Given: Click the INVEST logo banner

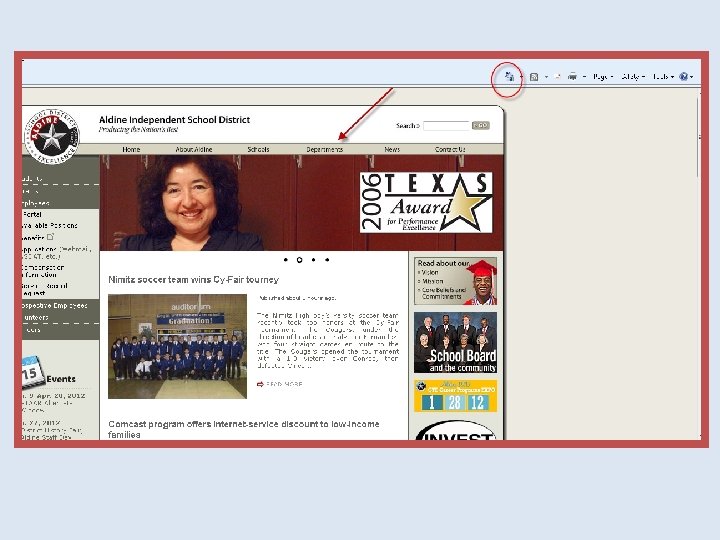Looking at the screenshot, I should tap(455, 431).
